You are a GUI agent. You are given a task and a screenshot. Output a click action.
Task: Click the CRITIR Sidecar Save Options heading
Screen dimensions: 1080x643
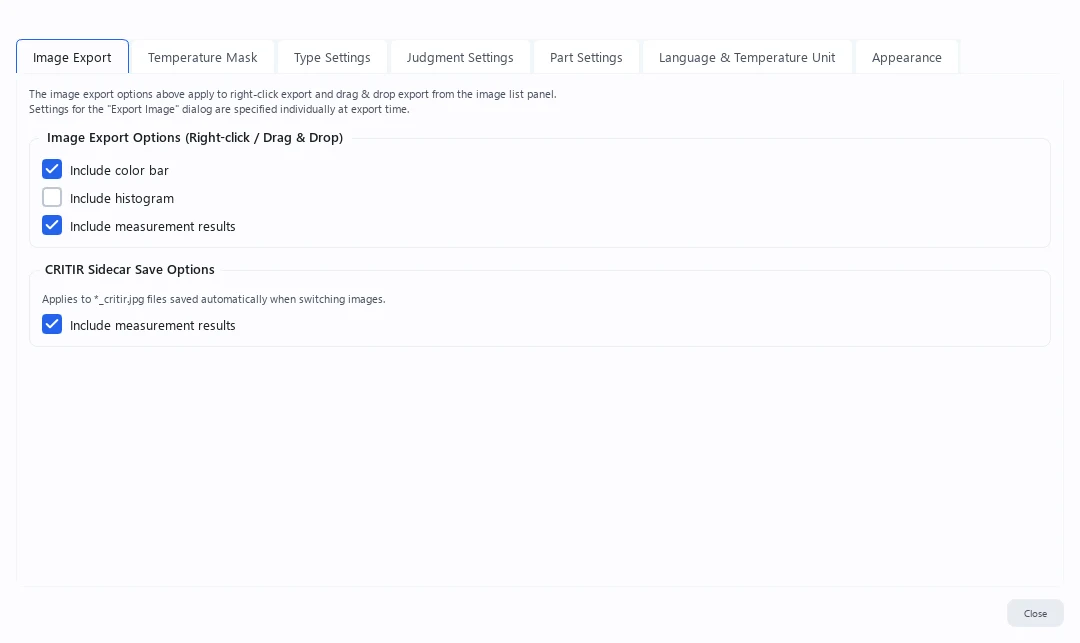point(129,270)
